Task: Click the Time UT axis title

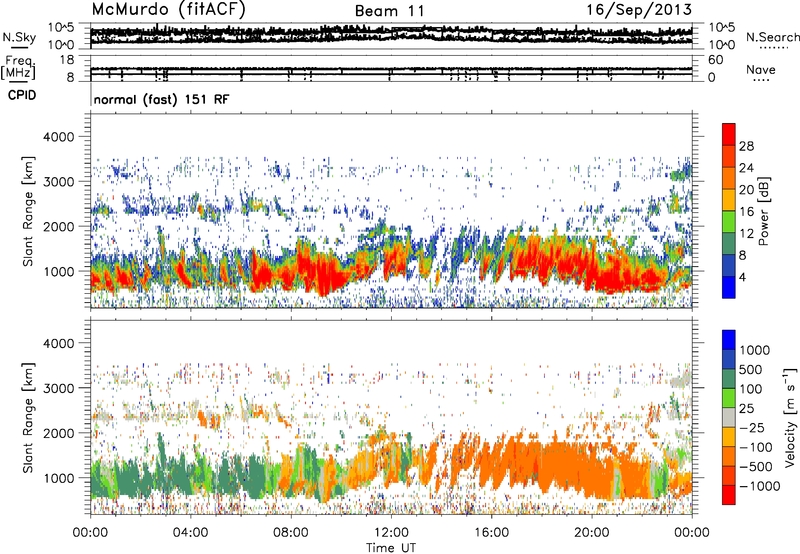Action: click(391, 548)
